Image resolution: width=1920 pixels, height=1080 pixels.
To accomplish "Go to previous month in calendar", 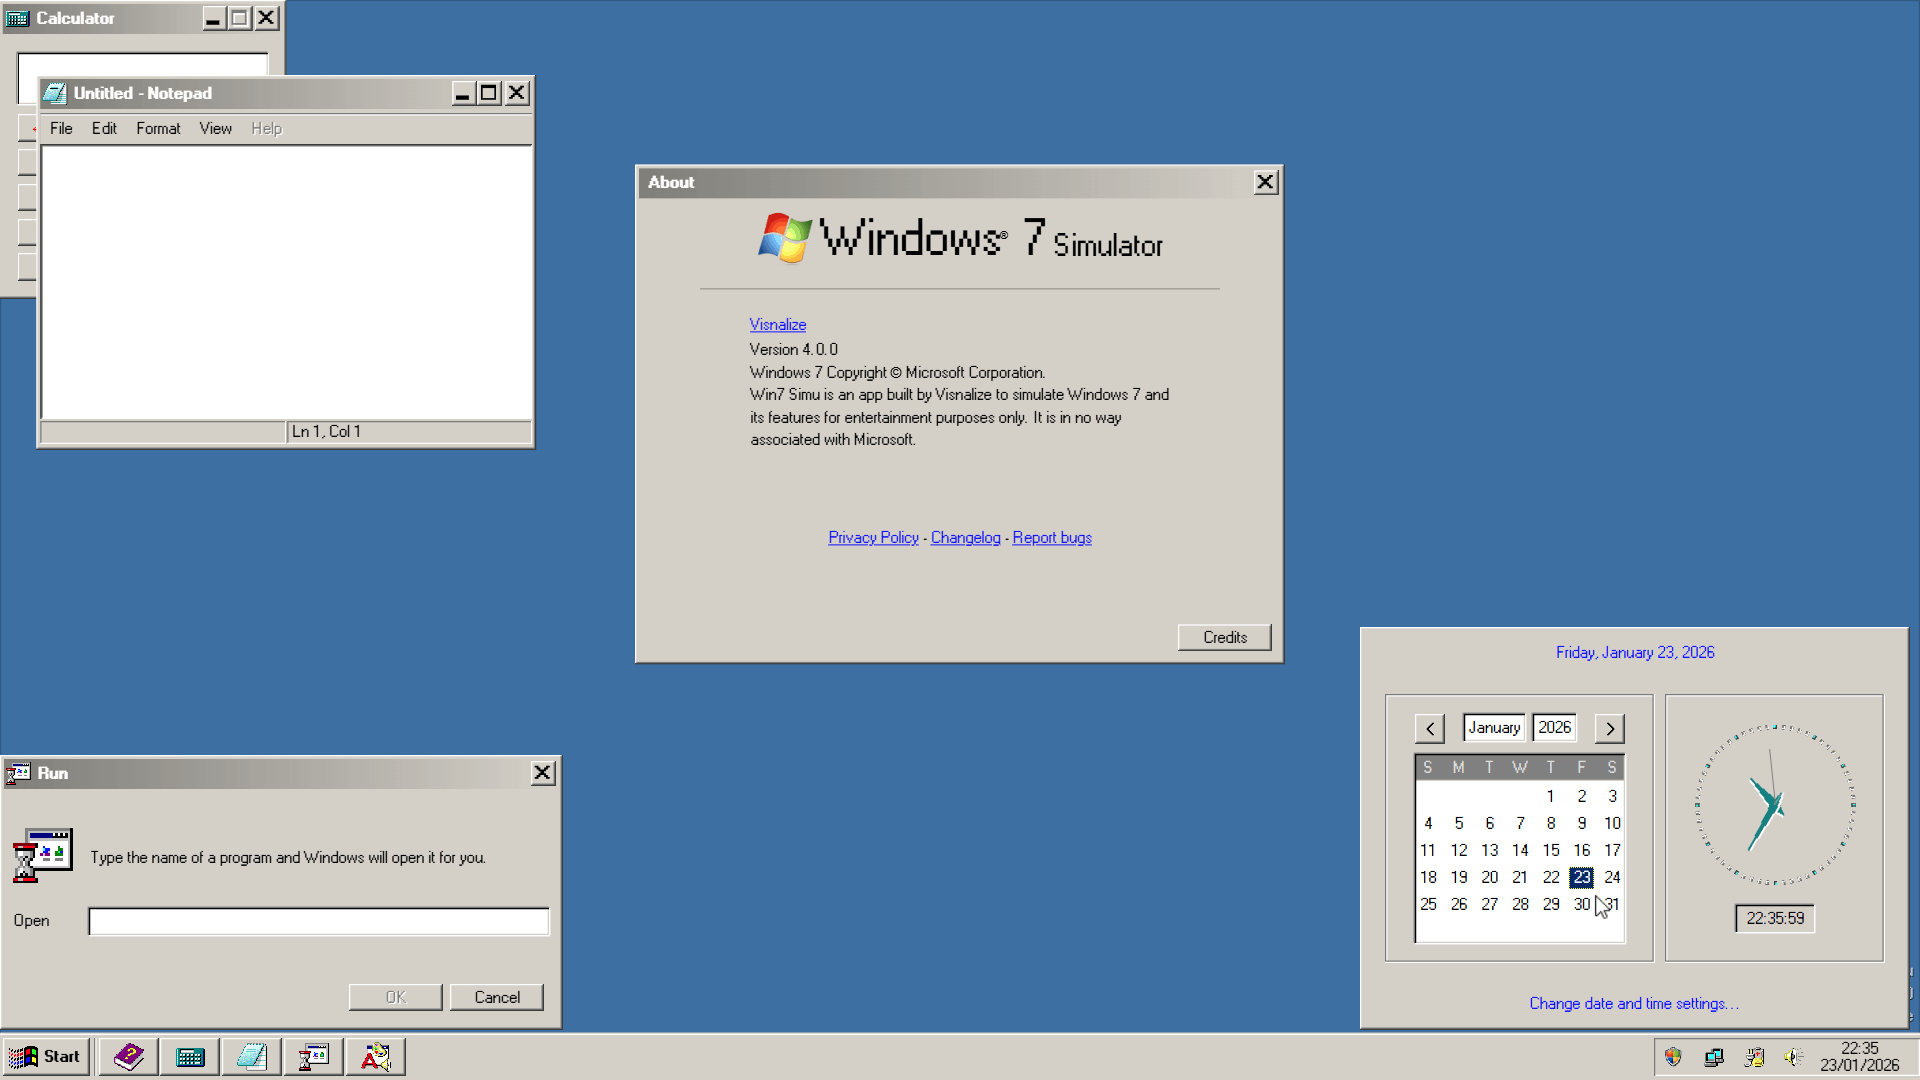I will click(1430, 729).
